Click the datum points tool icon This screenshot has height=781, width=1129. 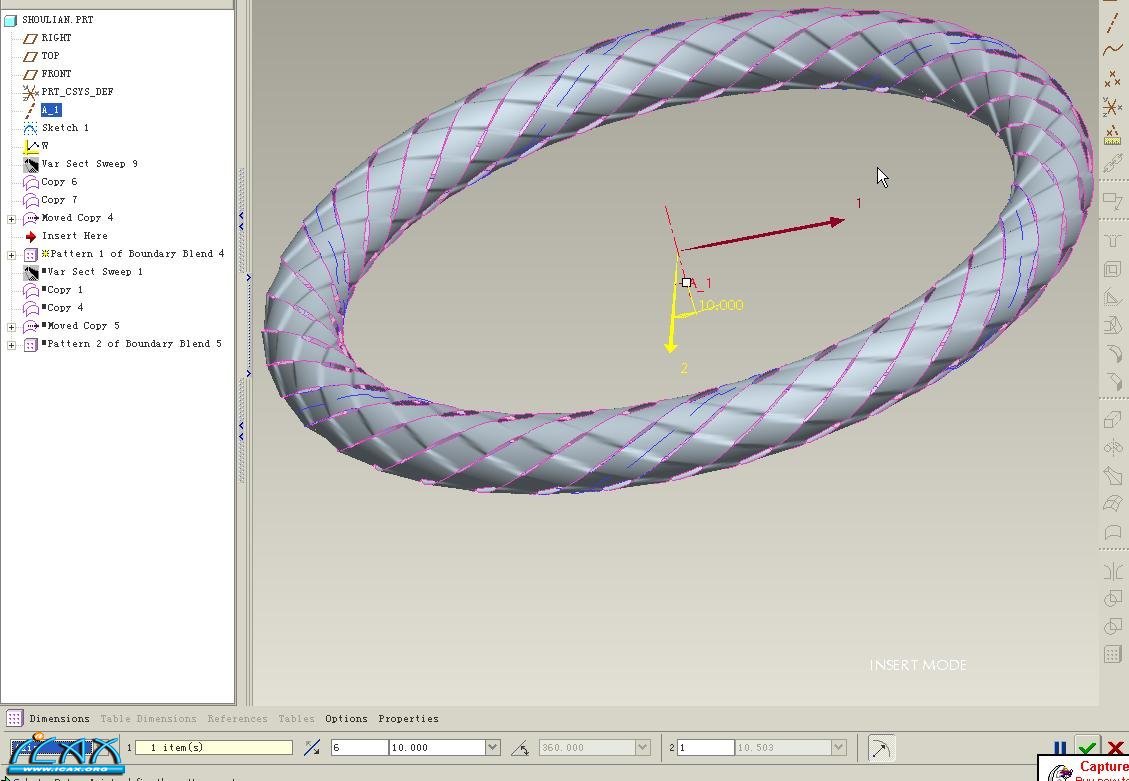1112,78
